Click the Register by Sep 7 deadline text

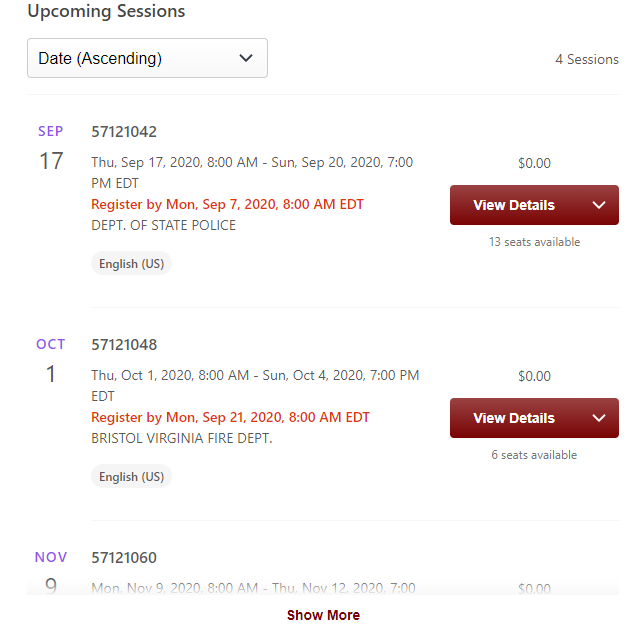coord(228,204)
